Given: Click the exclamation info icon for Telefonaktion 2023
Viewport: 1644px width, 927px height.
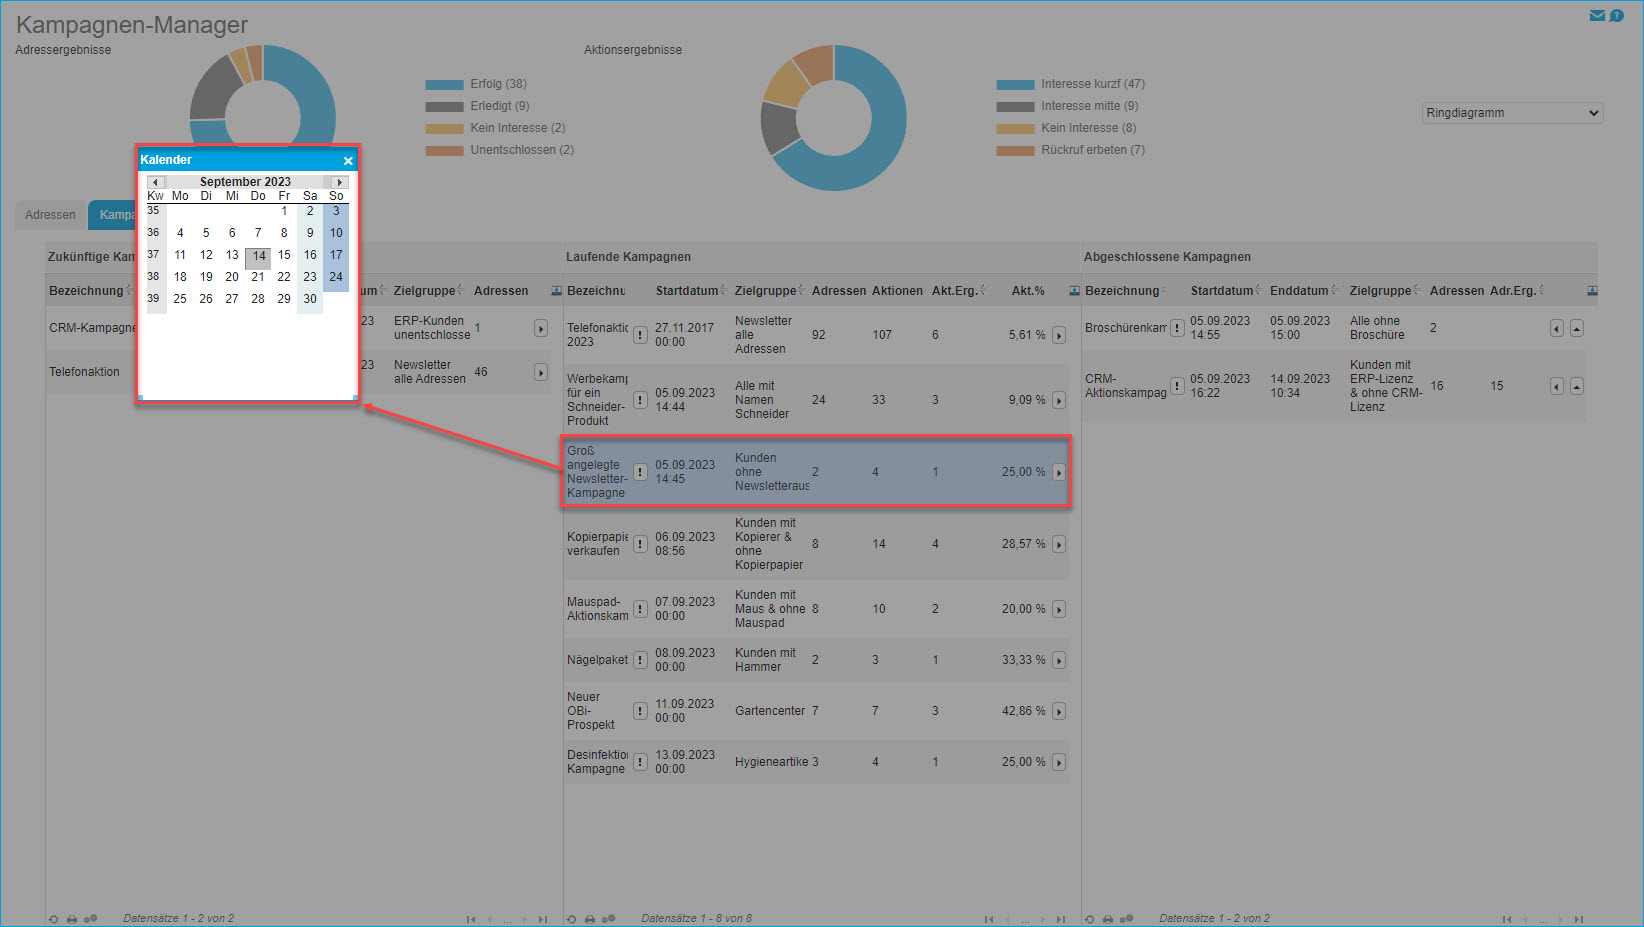Looking at the screenshot, I should point(640,335).
